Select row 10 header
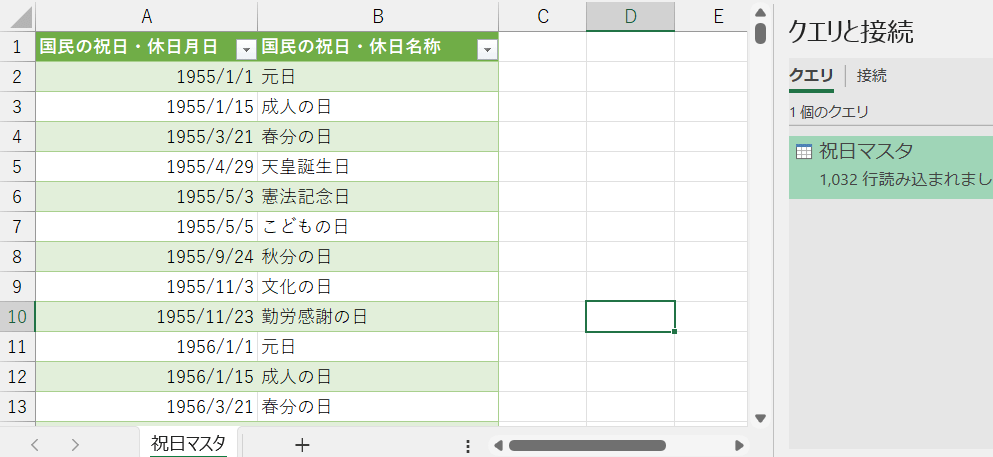This screenshot has height=457, width=993. click(17, 317)
